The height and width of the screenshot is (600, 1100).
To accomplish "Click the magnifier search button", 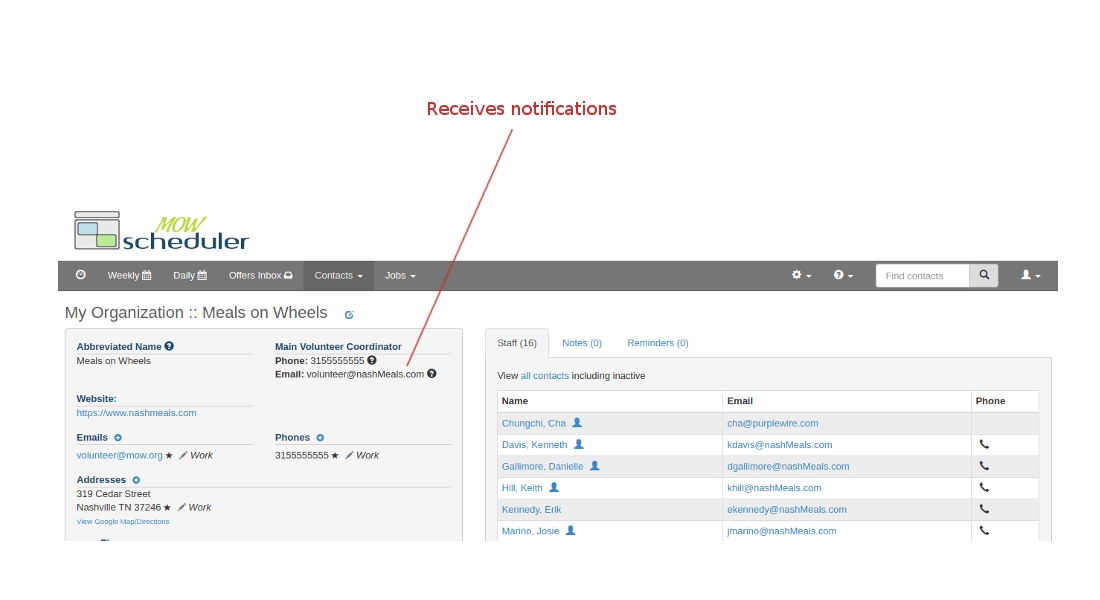I will click(984, 276).
